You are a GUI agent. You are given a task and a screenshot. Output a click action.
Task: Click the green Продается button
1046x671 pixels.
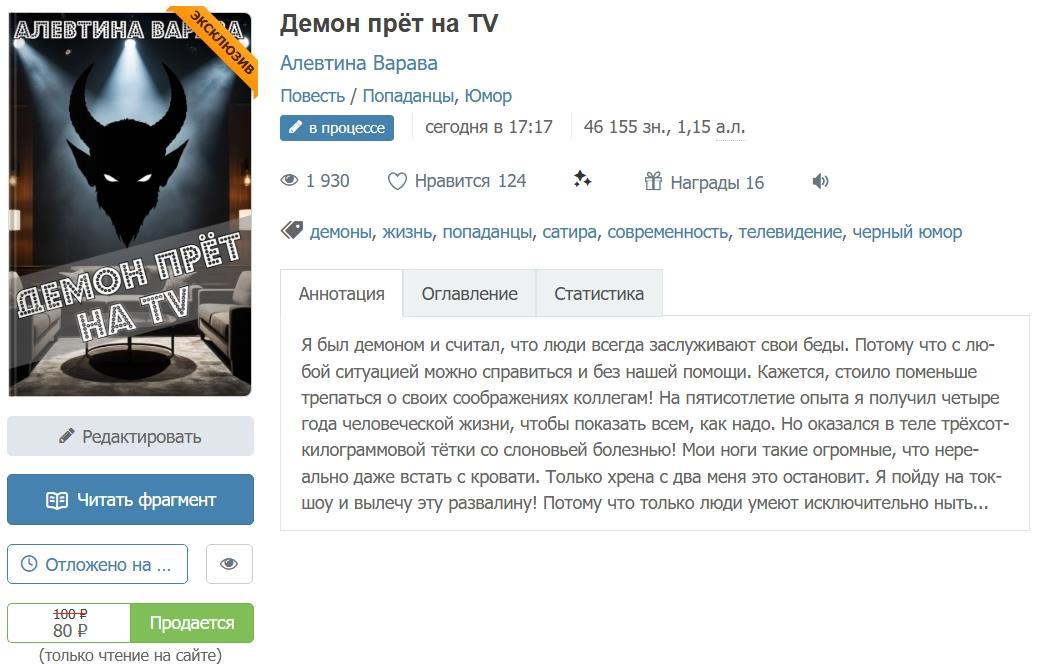click(192, 623)
